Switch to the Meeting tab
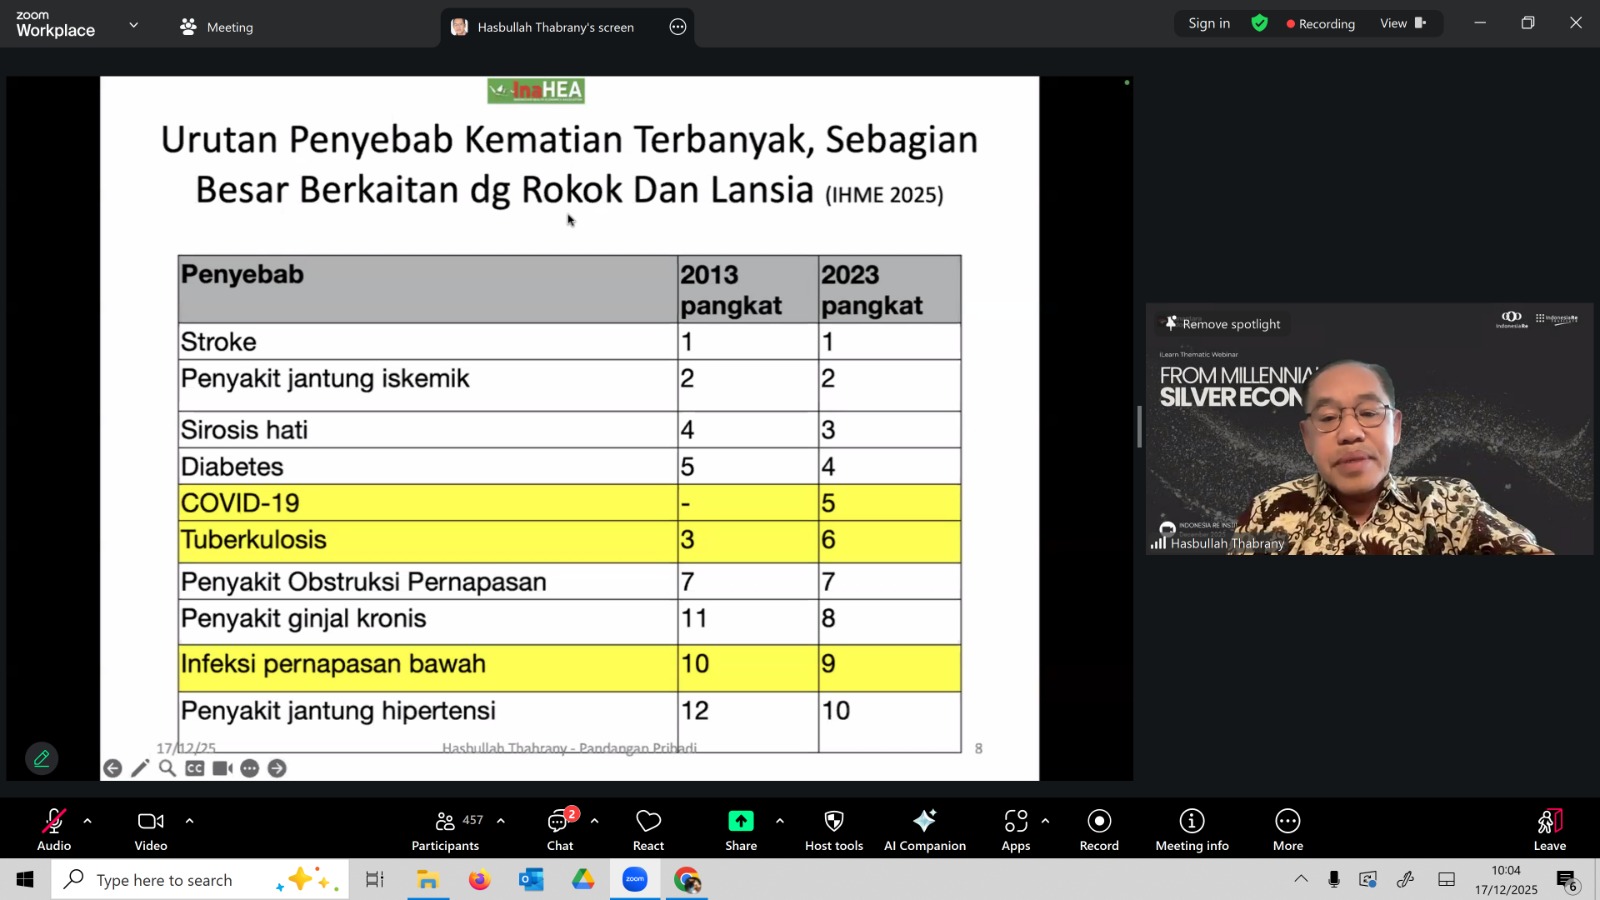 pyautogui.click(x=217, y=27)
